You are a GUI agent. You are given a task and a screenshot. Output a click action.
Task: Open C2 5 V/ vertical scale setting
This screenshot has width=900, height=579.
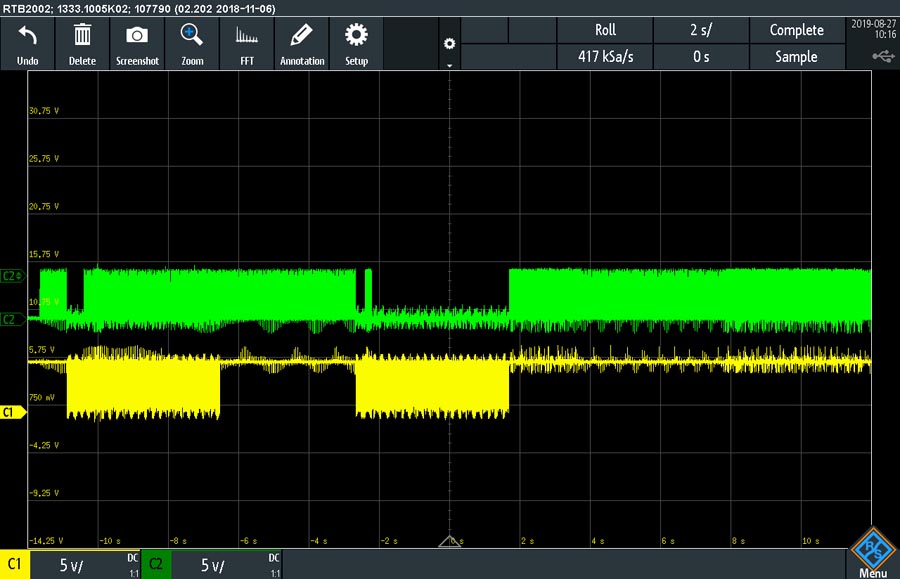pos(226,565)
